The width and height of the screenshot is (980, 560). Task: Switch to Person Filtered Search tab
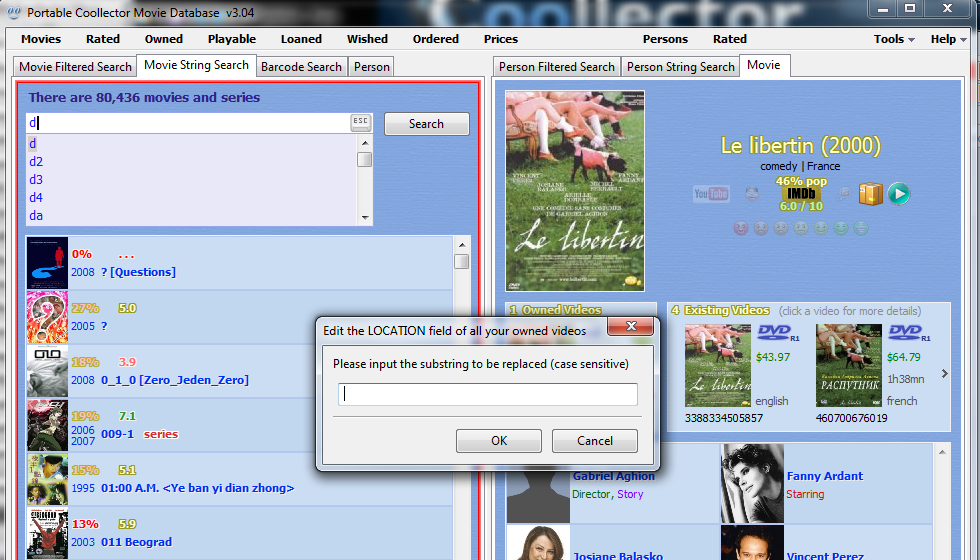[x=557, y=67]
